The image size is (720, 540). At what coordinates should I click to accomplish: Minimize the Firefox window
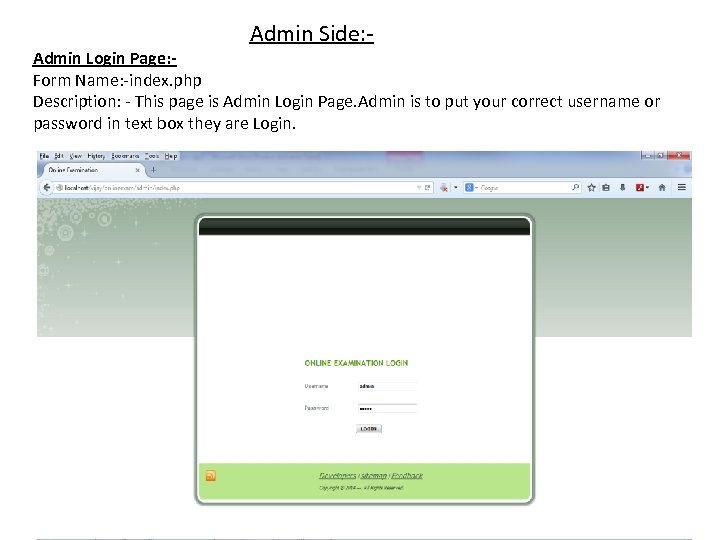pos(647,156)
